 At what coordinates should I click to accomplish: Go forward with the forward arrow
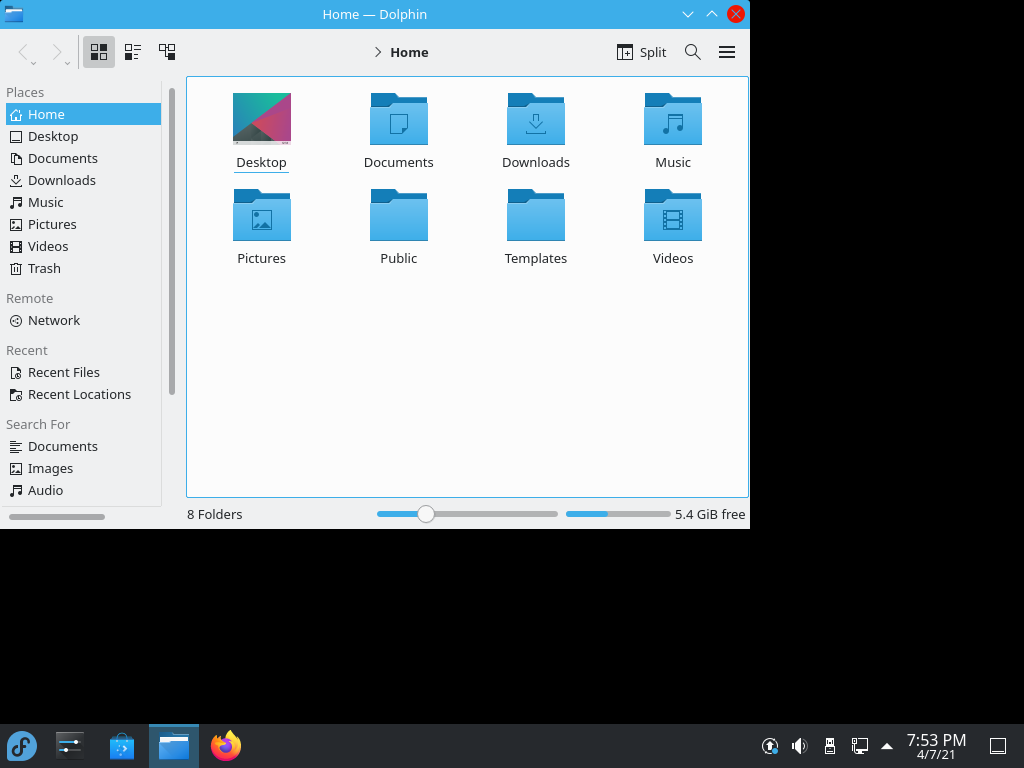click(x=57, y=52)
